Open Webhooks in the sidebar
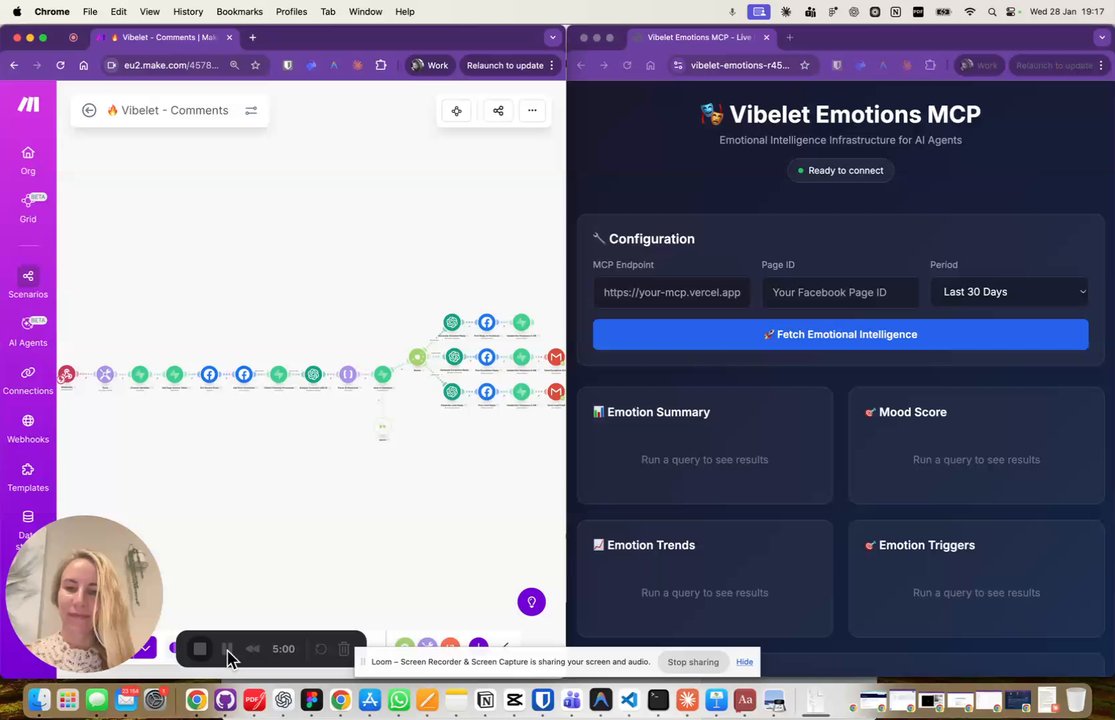This screenshot has width=1115, height=720. pos(28,429)
